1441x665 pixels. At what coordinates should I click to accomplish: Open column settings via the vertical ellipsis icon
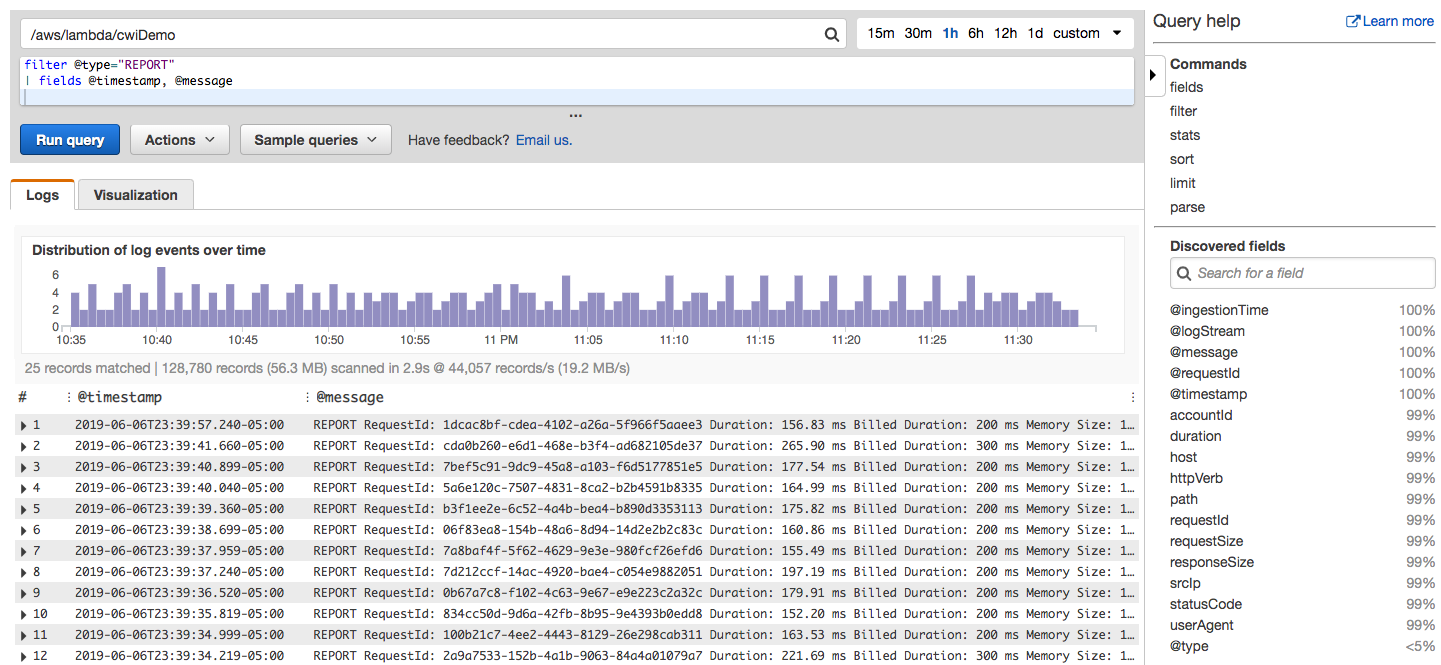1132,397
